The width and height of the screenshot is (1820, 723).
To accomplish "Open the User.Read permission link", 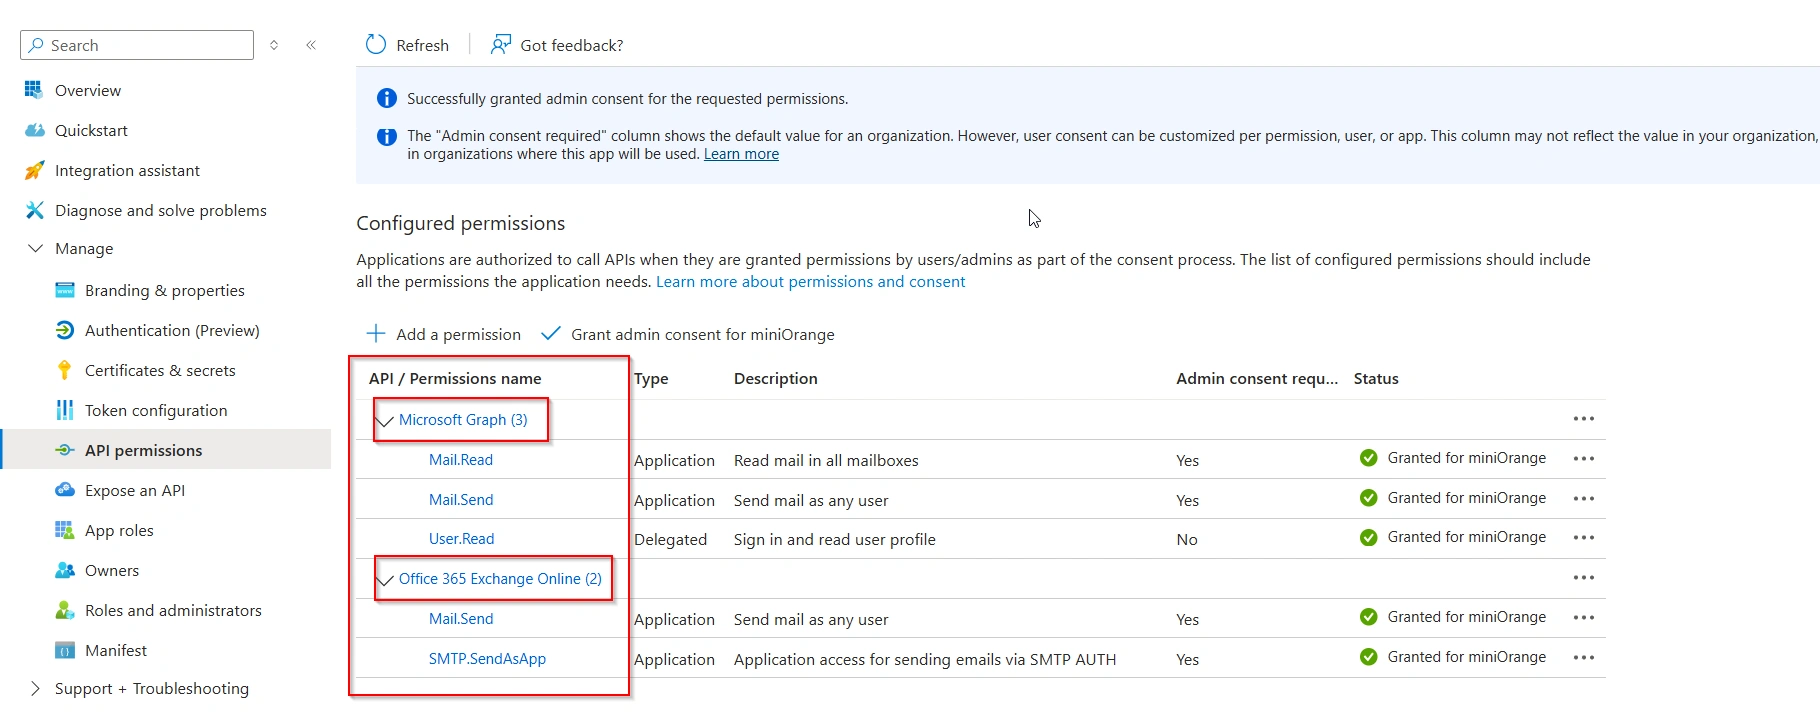I will point(462,539).
